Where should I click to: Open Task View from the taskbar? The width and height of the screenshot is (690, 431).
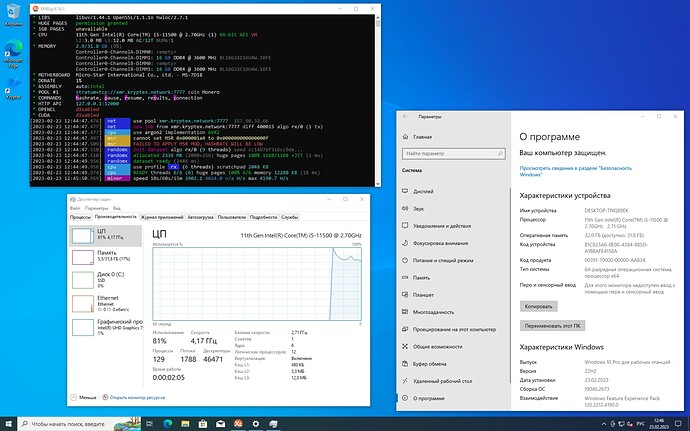[x=150, y=424]
